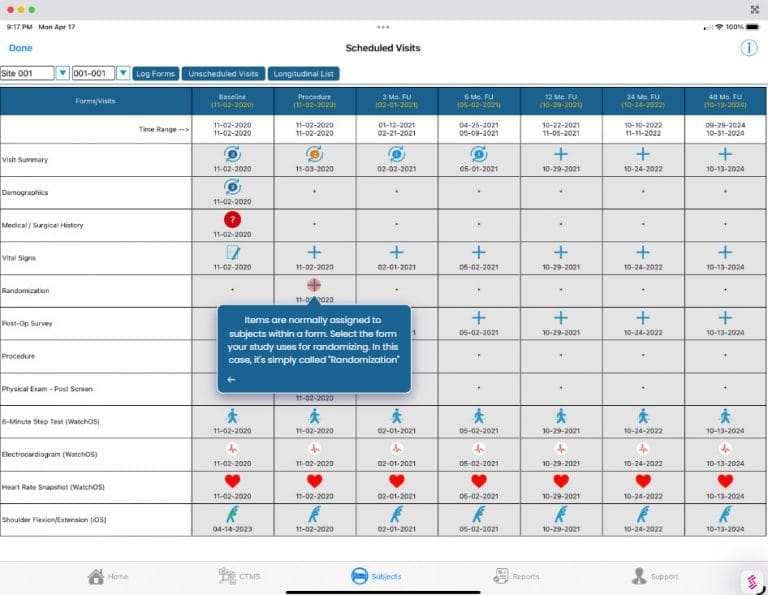Image resolution: width=768 pixels, height=595 pixels.
Task: Open 48 Mo. FU Heart Rate Snapshot
Action: coord(725,481)
